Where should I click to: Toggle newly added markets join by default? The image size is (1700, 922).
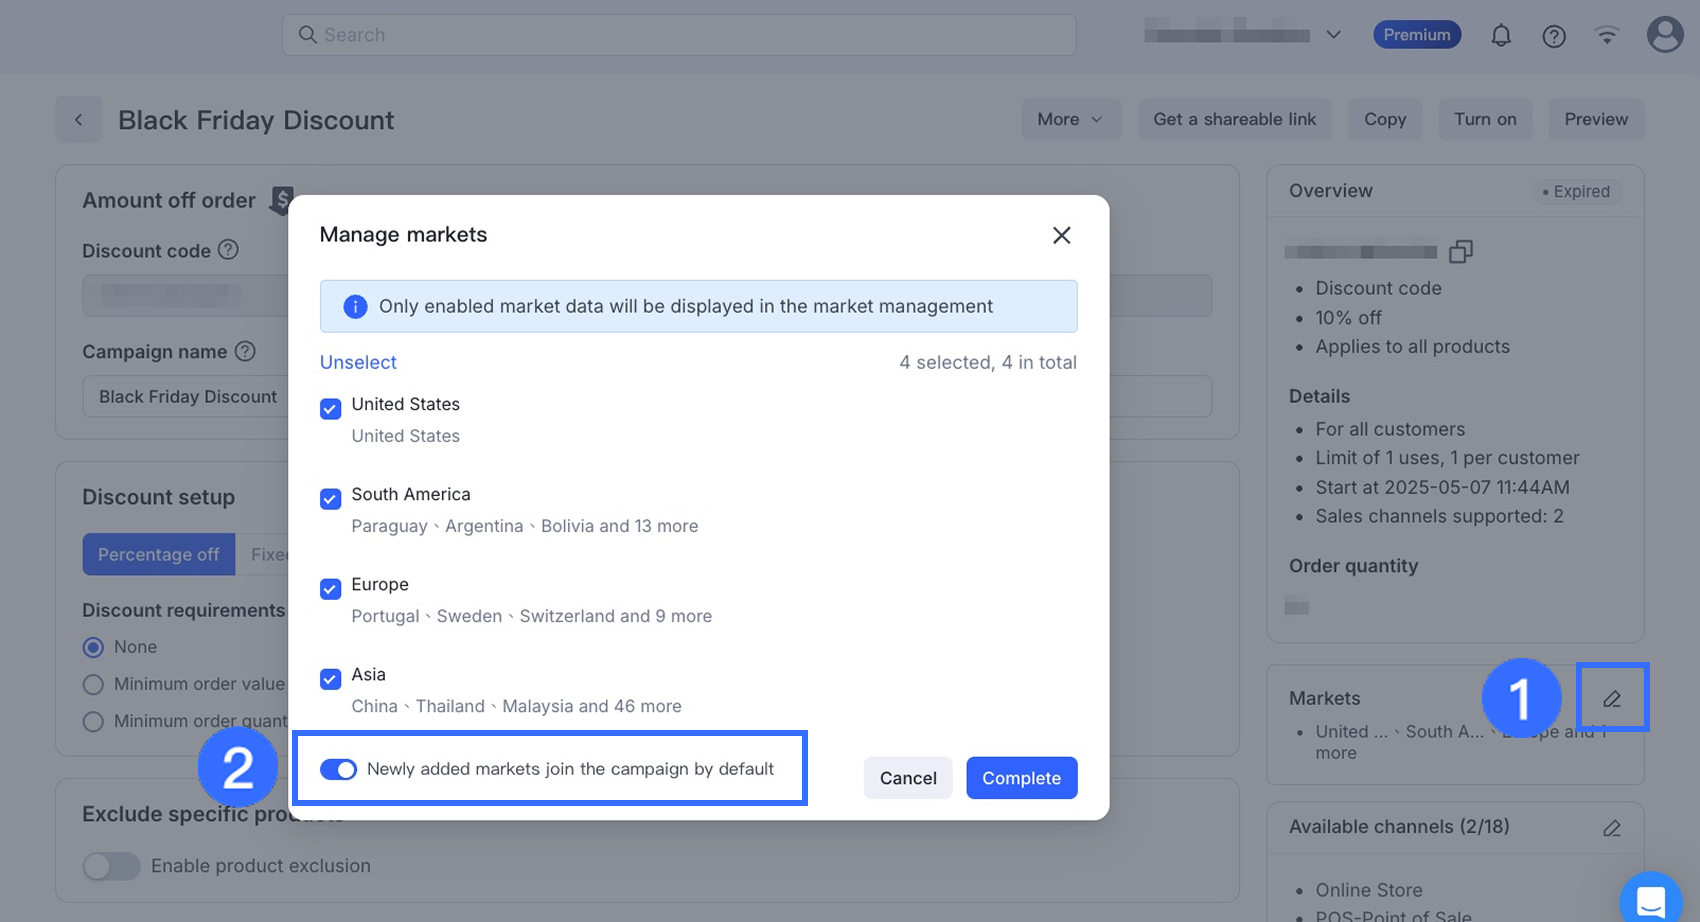(x=338, y=769)
